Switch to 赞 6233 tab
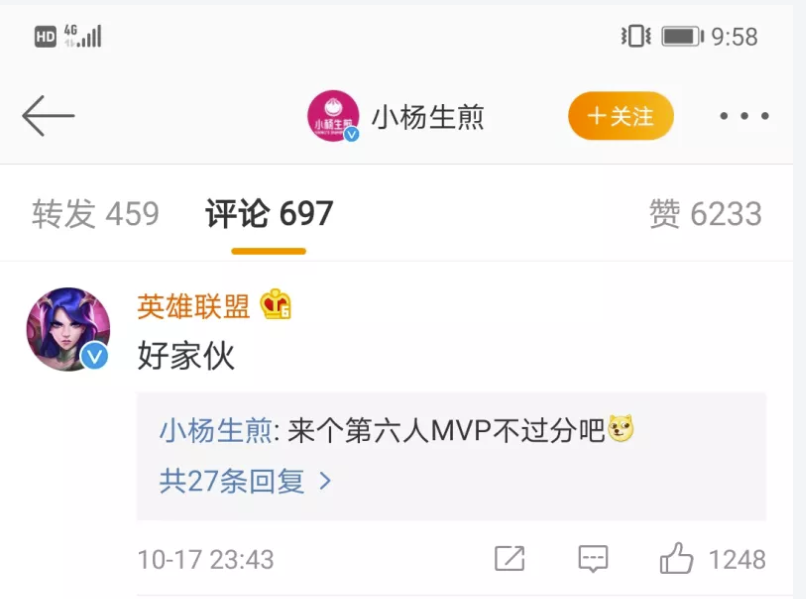Viewport: 806px width, 599px height. [x=705, y=213]
